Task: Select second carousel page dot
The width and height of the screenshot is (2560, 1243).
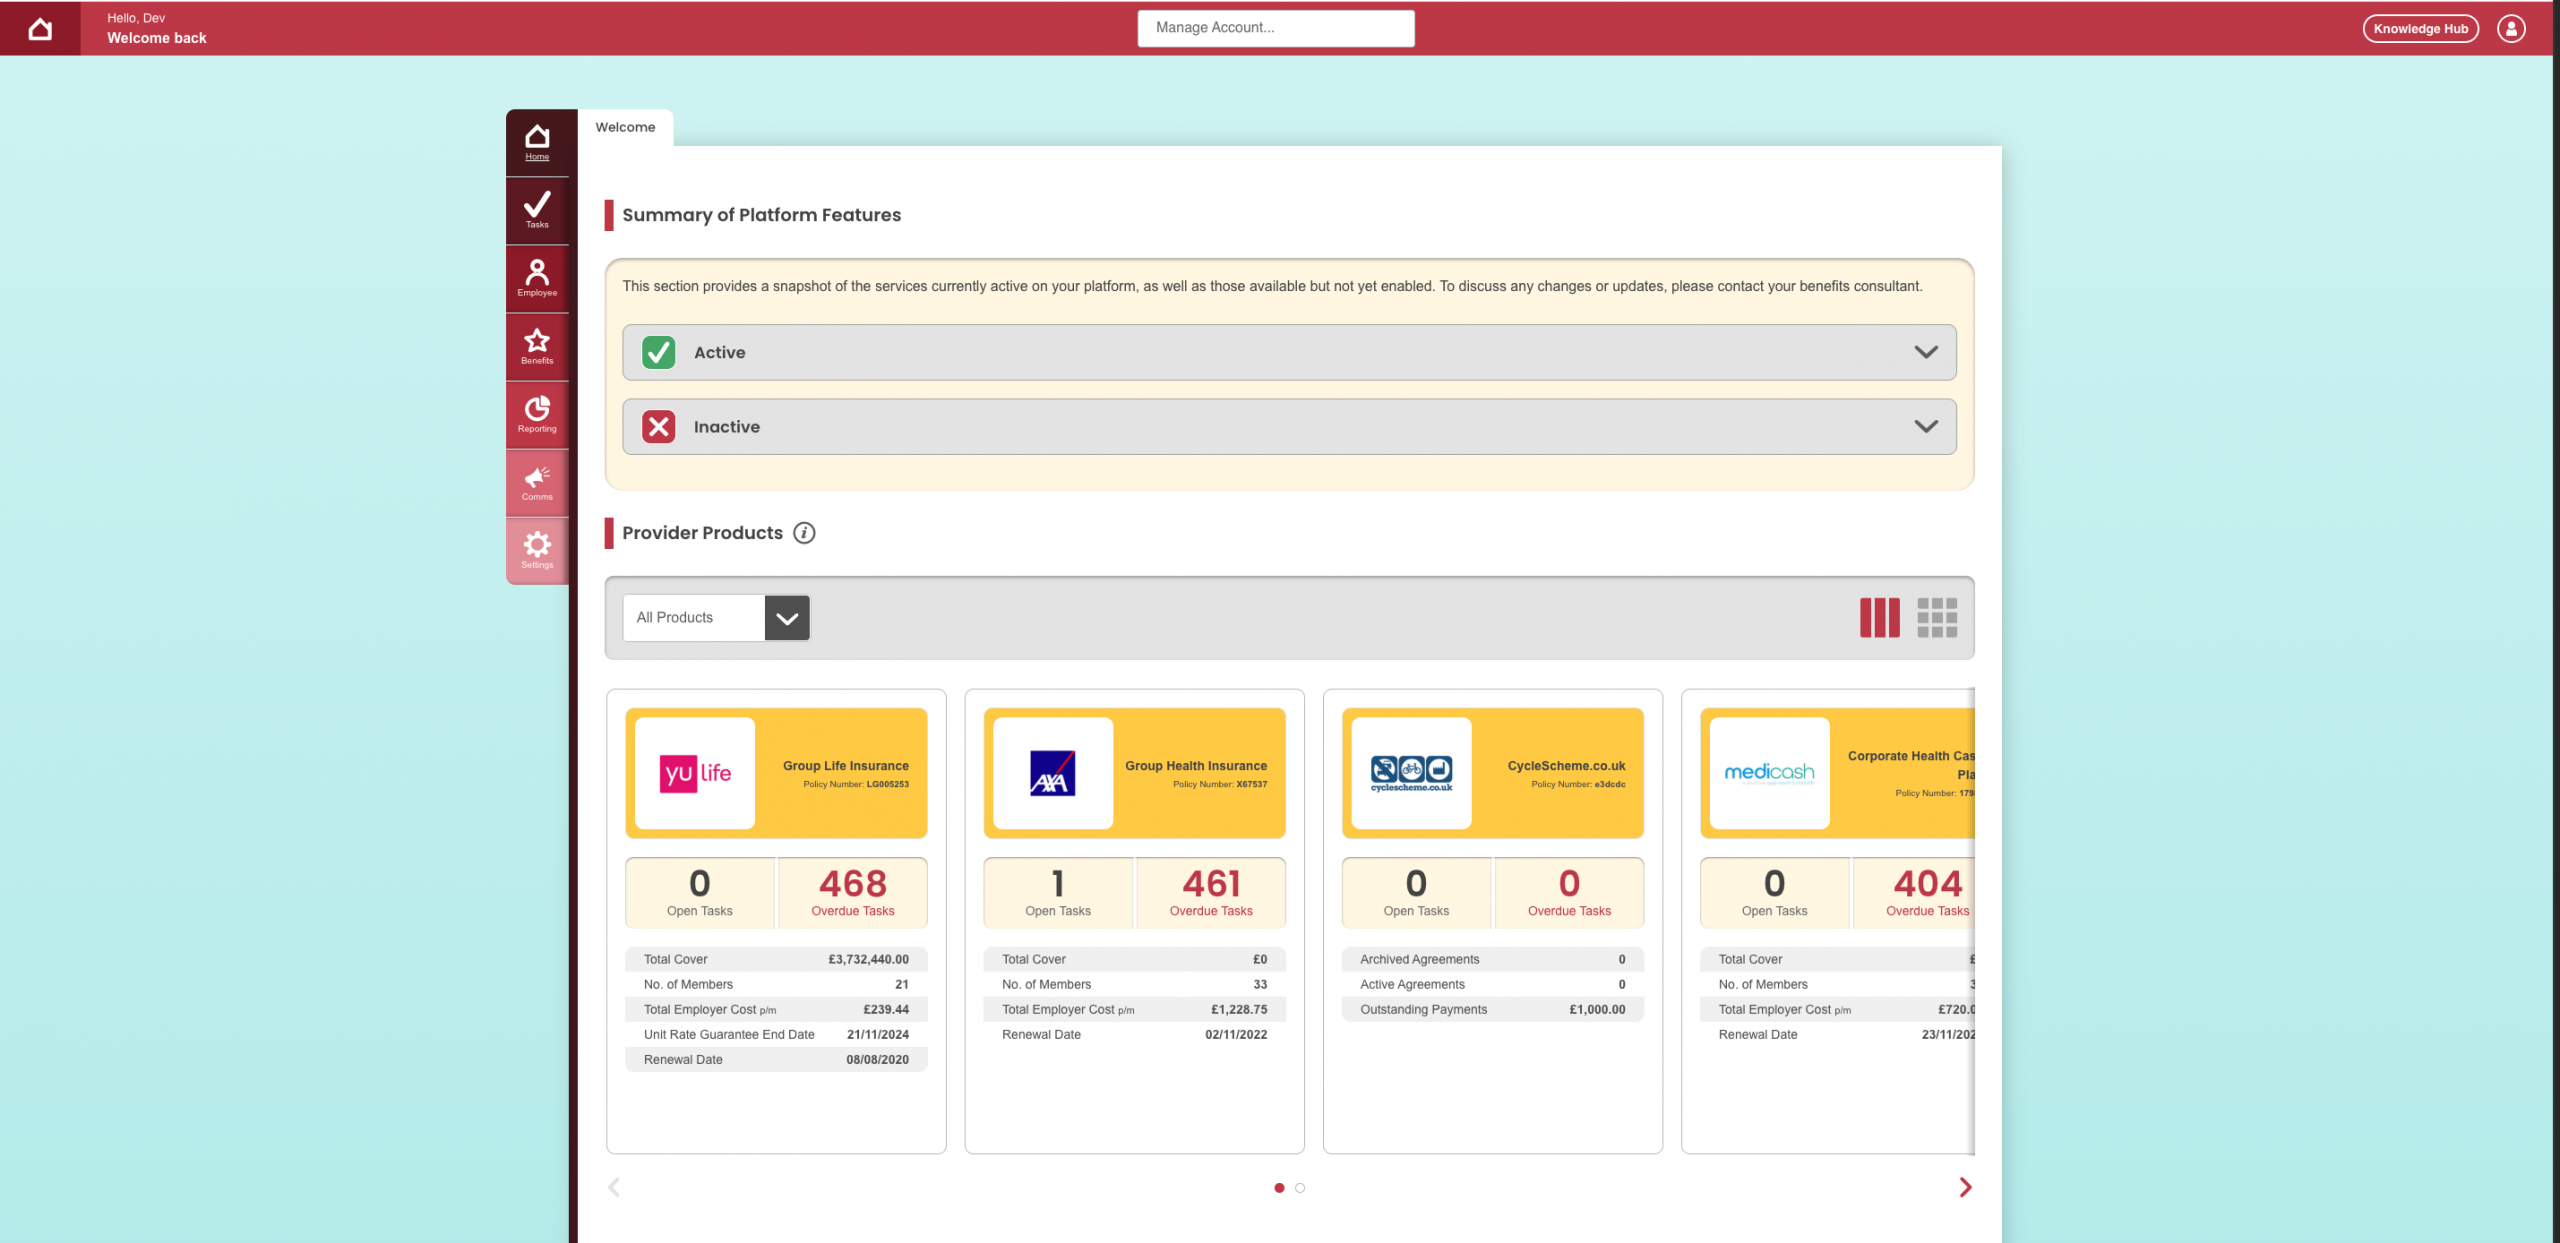Action: [x=1300, y=1188]
